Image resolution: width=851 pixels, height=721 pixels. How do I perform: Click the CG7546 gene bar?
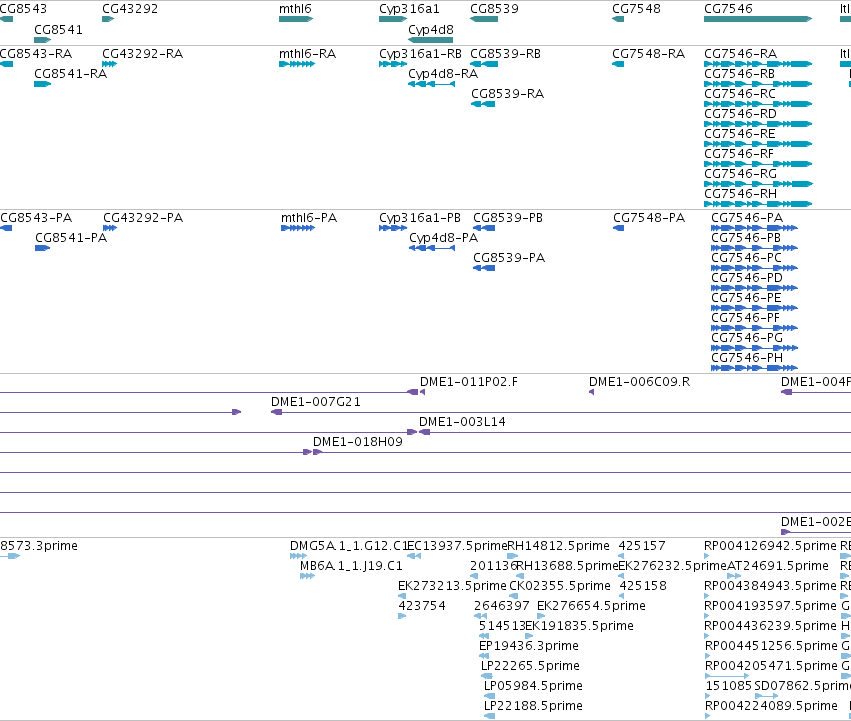(x=758, y=19)
